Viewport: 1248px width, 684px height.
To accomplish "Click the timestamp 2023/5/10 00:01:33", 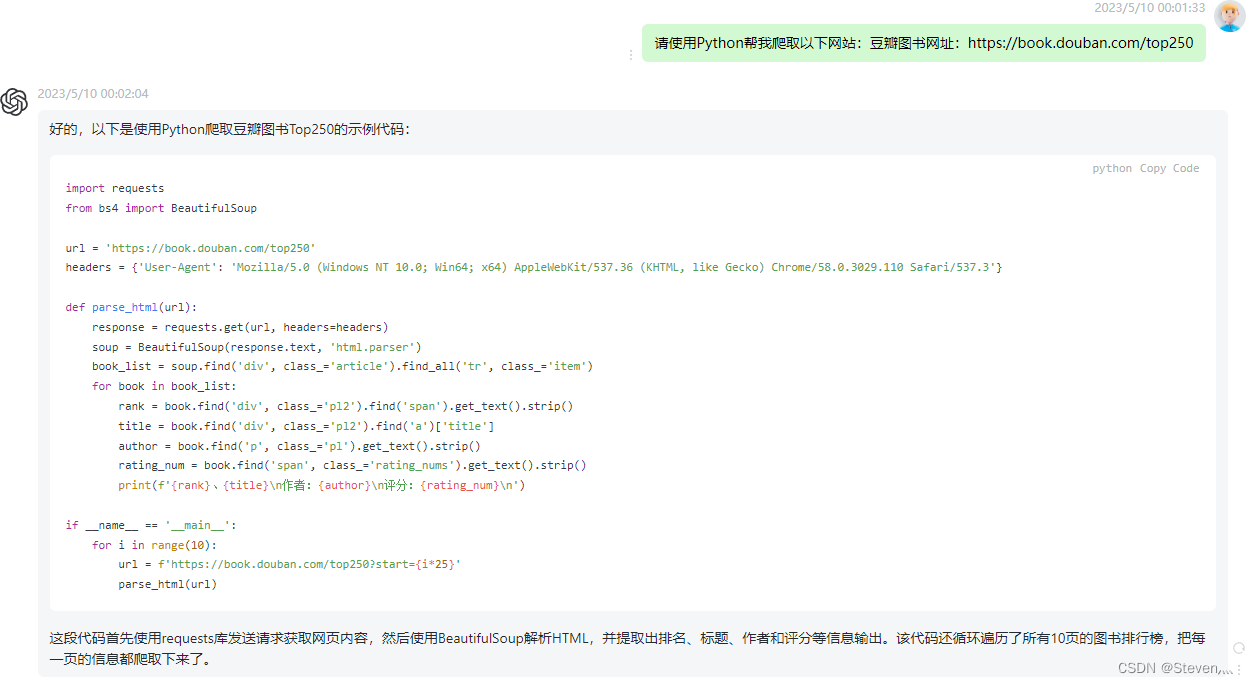I will 1149,7.
